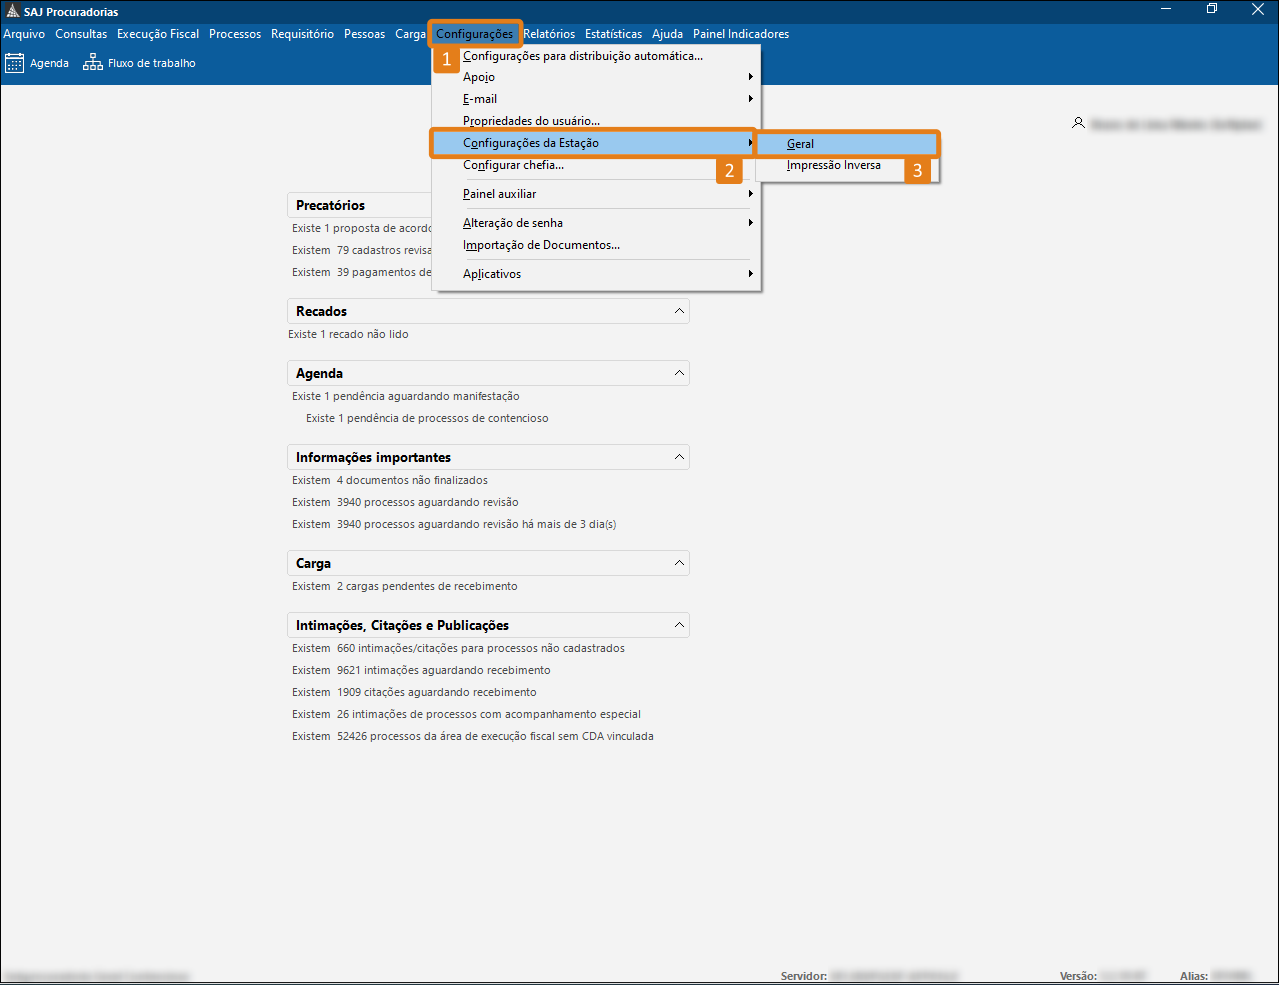Open the Relatórios menu
This screenshot has width=1279, height=985.
(x=549, y=34)
